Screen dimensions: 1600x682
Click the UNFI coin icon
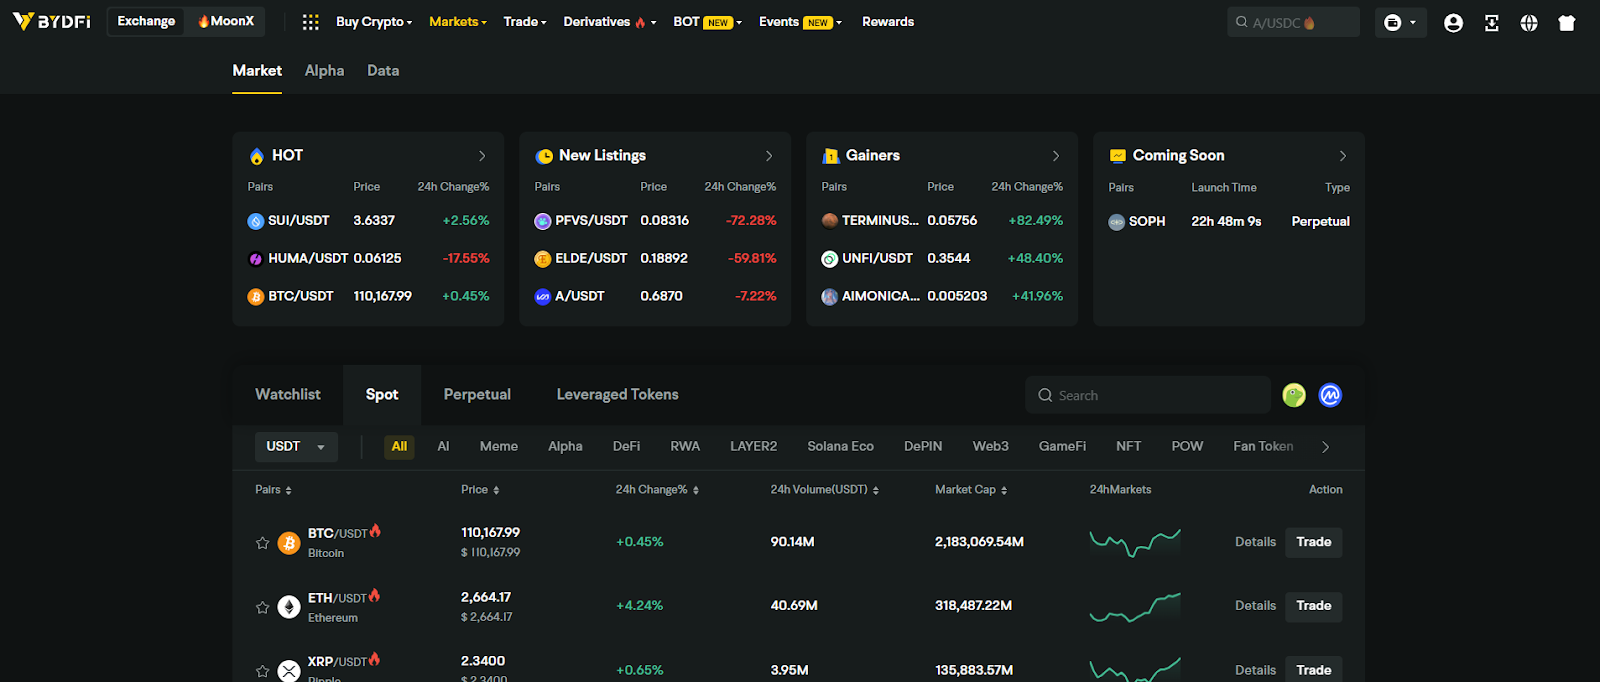(830, 259)
